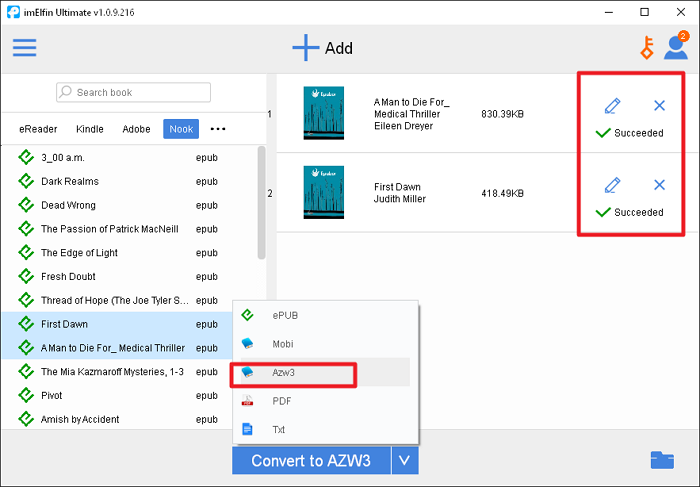Click the search magnifier icon

click(66, 92)
